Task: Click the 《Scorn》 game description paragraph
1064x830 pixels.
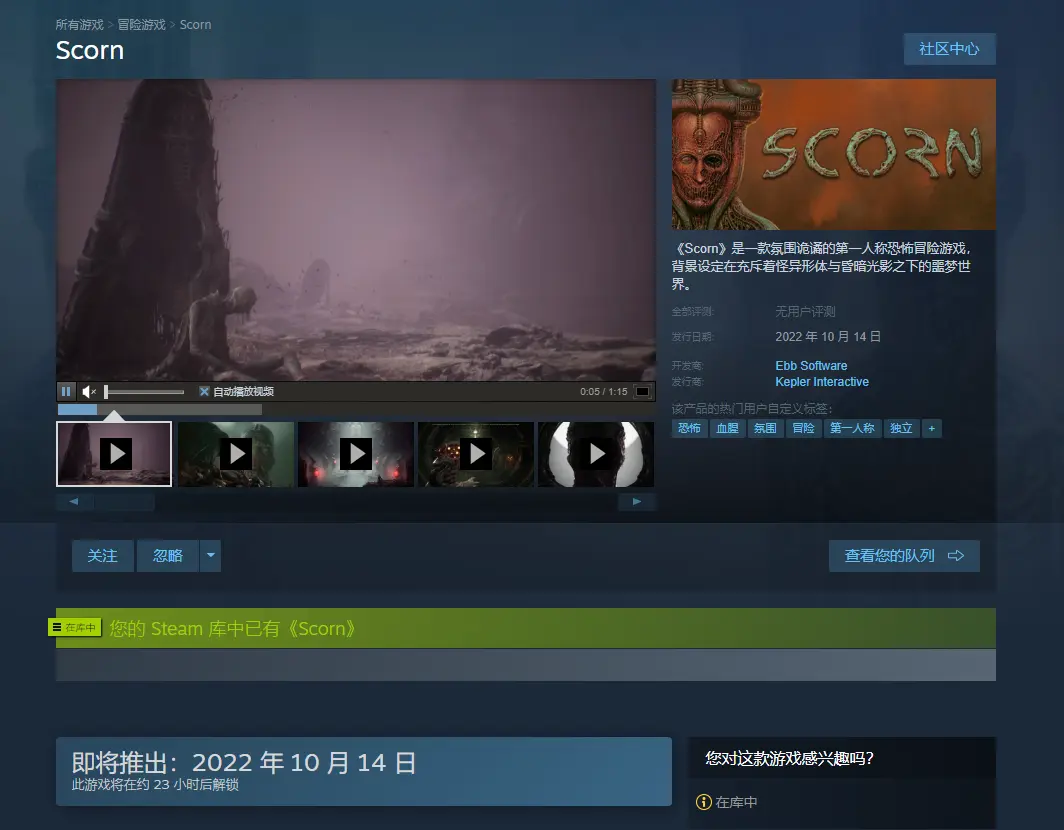Action: click(822, 266)
